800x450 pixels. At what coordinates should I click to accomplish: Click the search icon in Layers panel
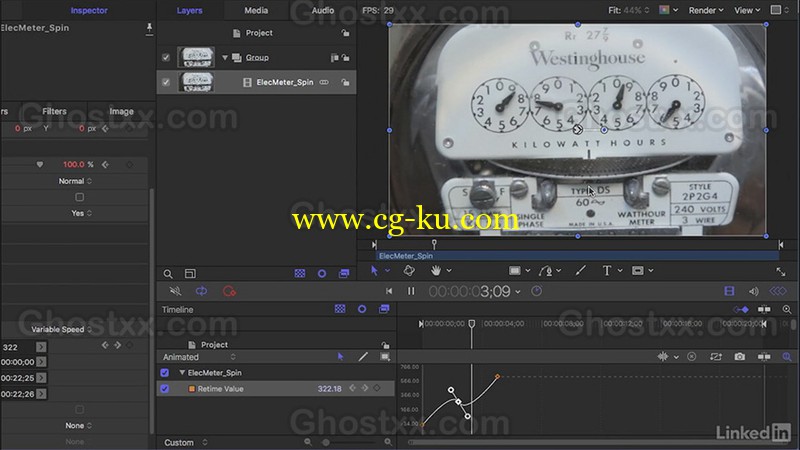pyautogui.click(x=168, y=274)
